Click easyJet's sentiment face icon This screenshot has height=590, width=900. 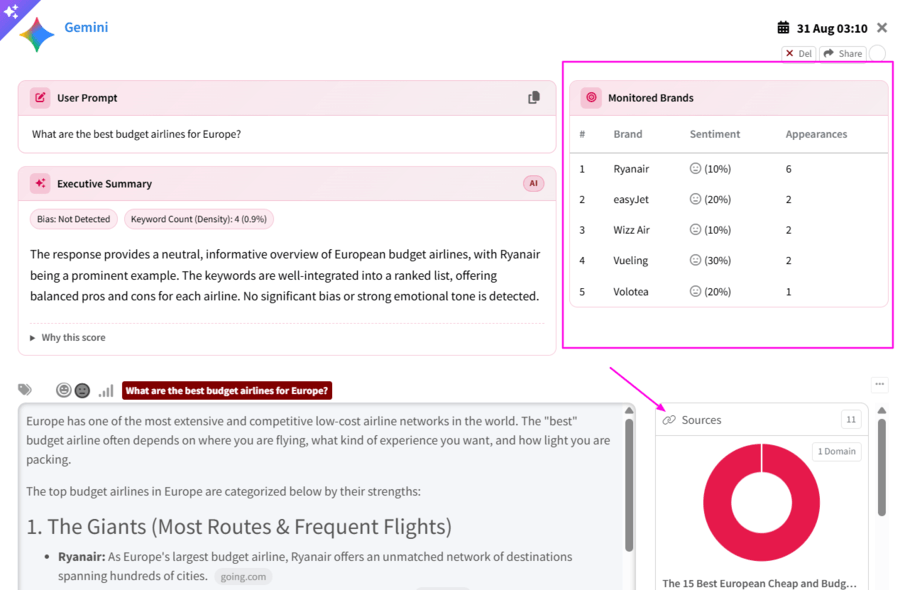(695, 199)
